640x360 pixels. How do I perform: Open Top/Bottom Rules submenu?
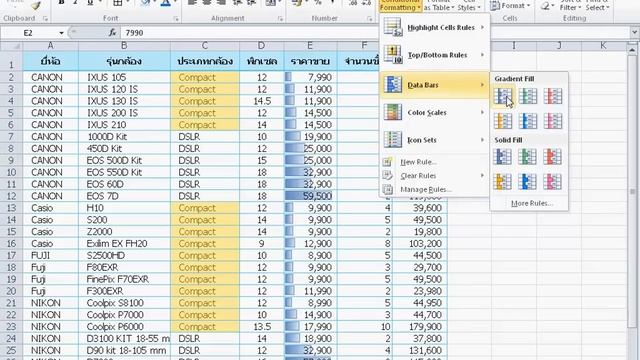[434, 55]
